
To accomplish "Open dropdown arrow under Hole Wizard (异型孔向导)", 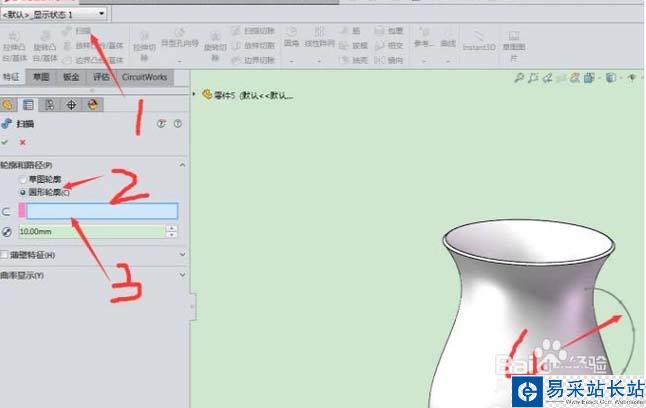I will coord(180,61).
